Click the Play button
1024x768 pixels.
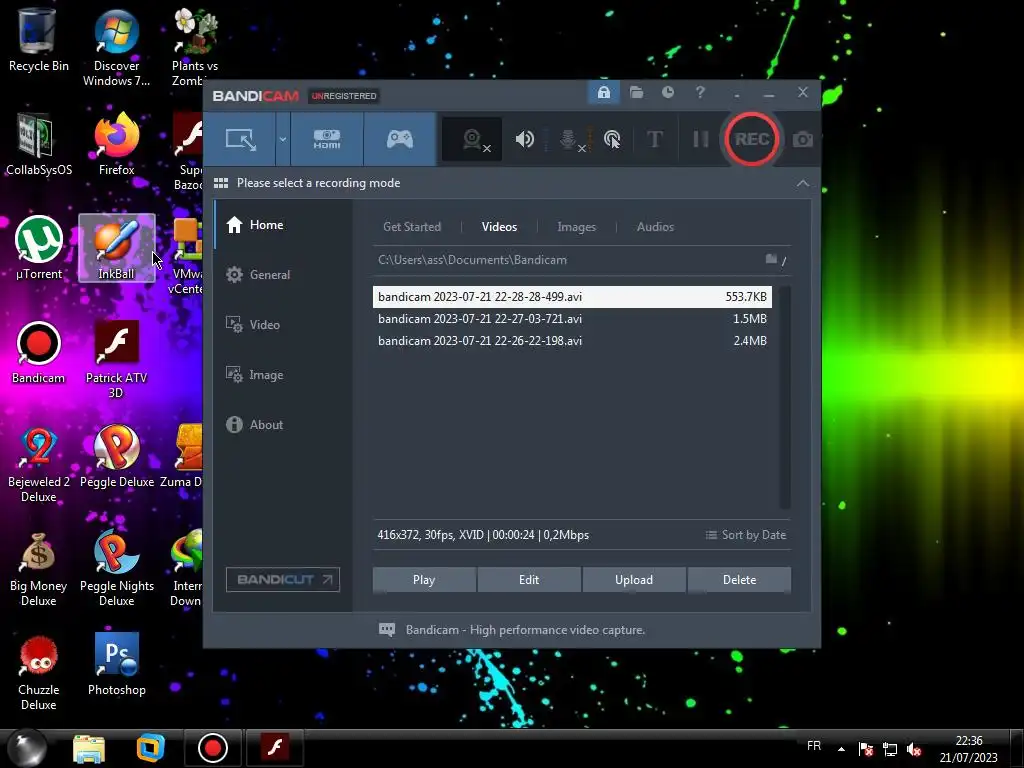coord(424,580)
